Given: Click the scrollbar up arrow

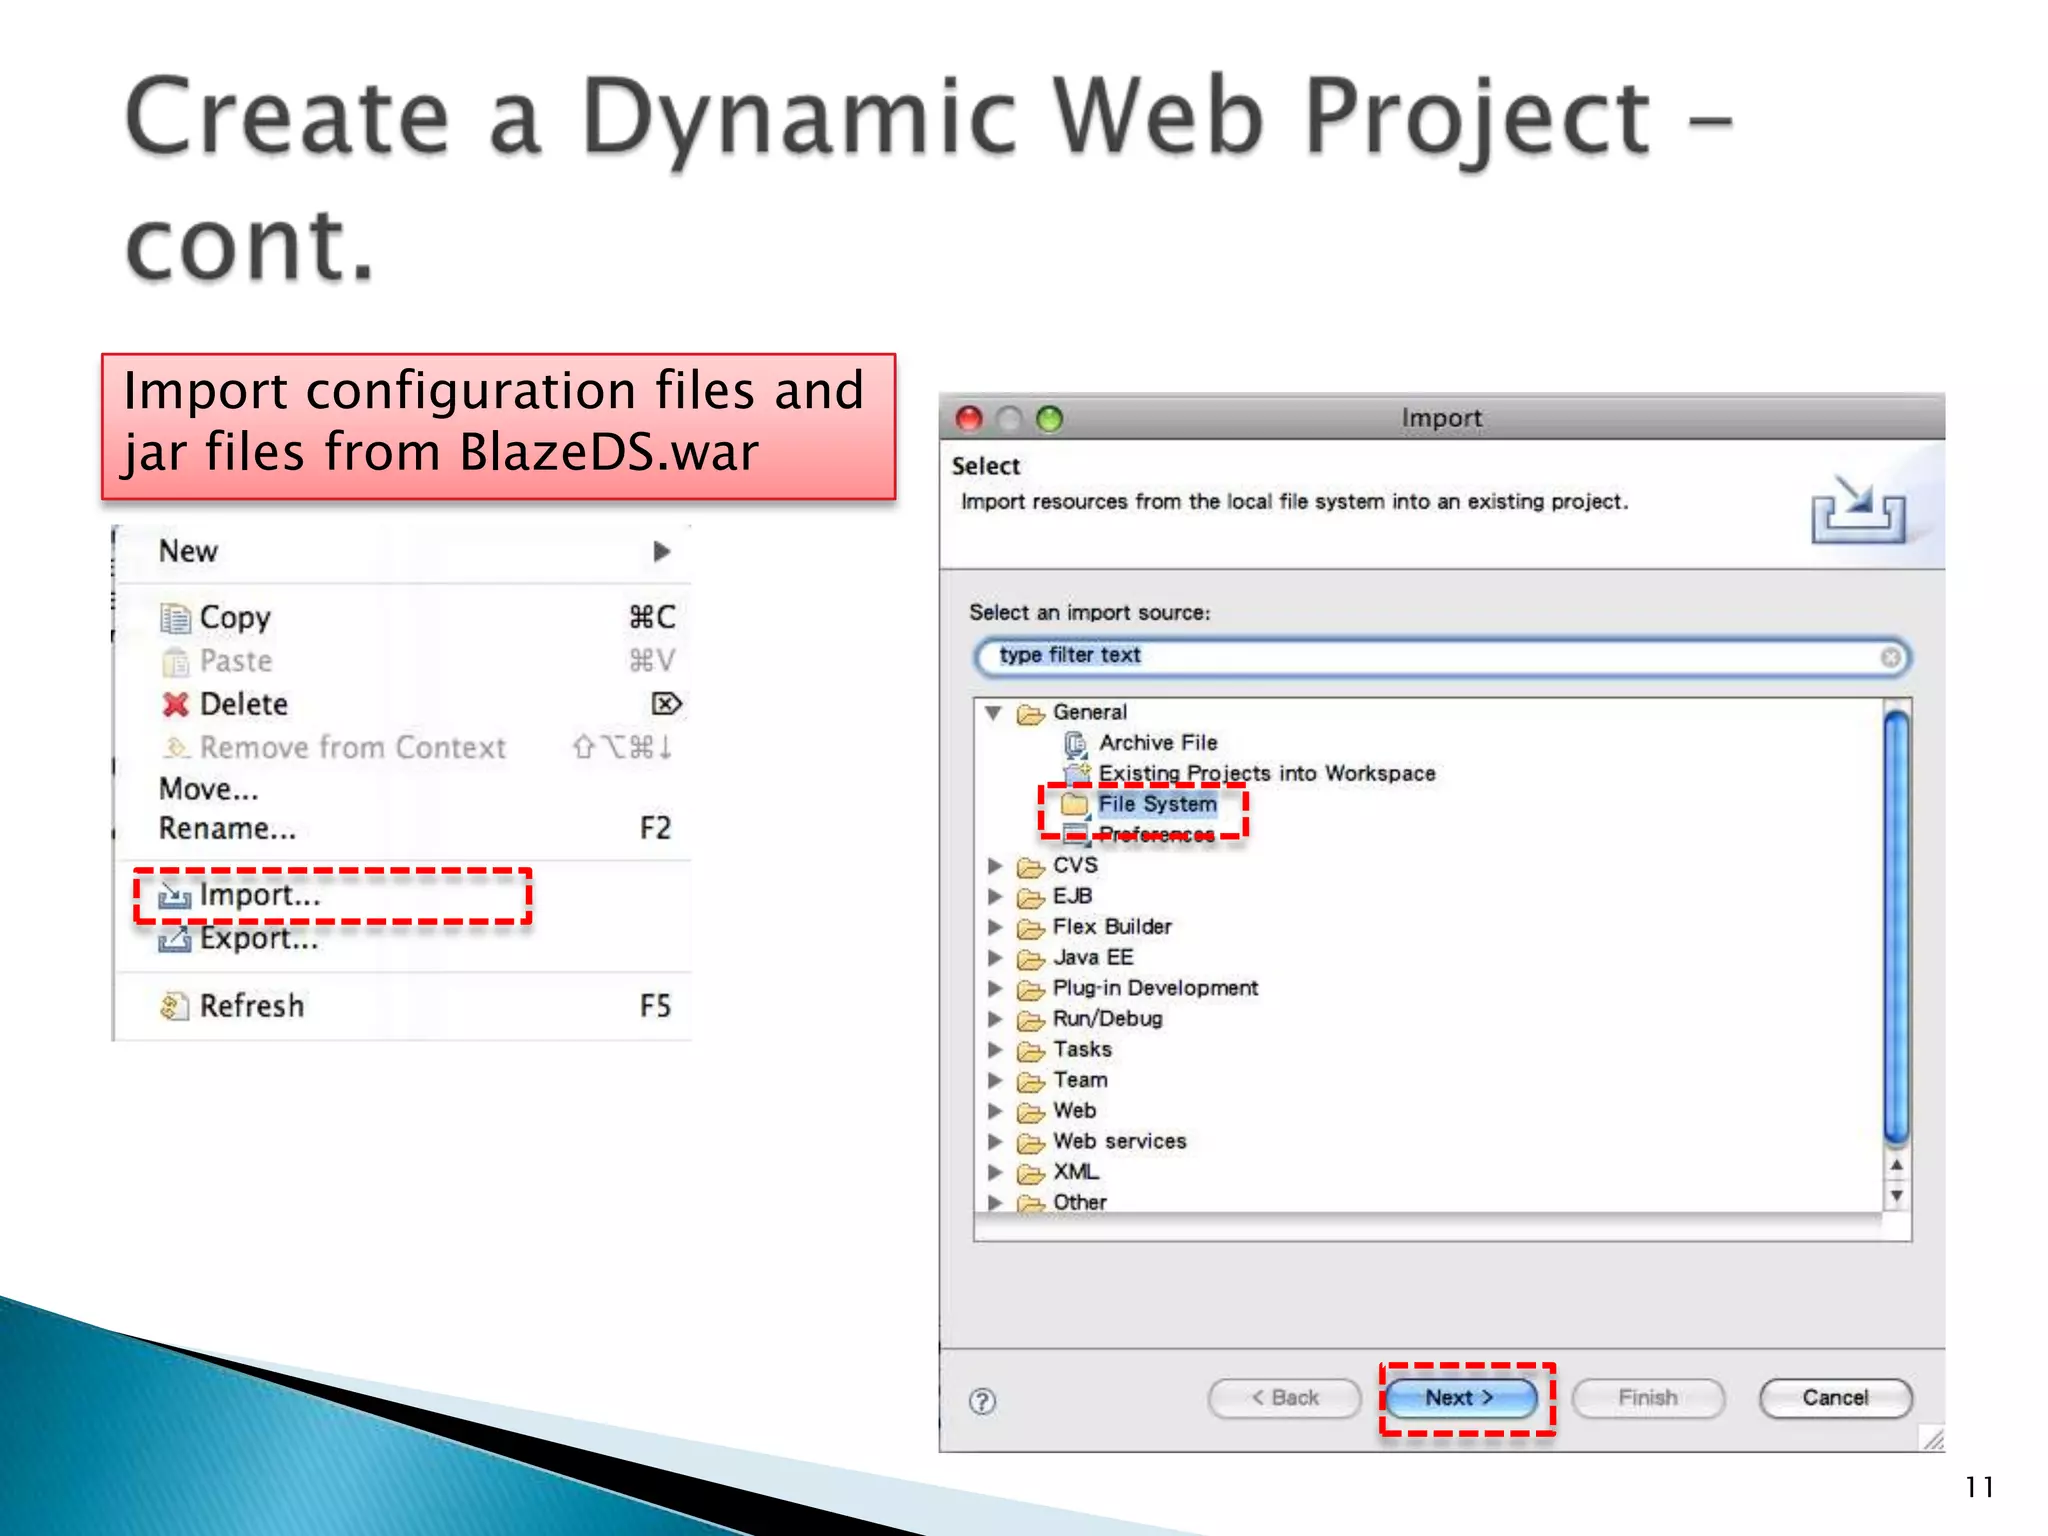Looking at the screenshot, I should point(1896,1166).
